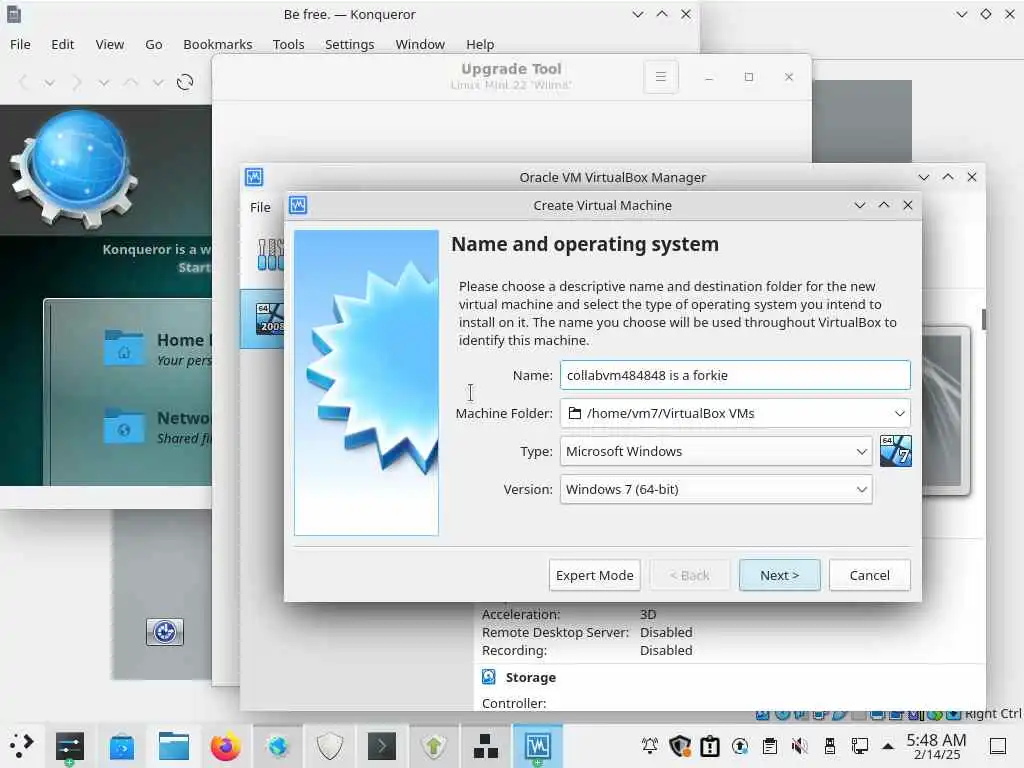Open the Help menu in Konqueror

pyautogui.click(x=480, y=44)
